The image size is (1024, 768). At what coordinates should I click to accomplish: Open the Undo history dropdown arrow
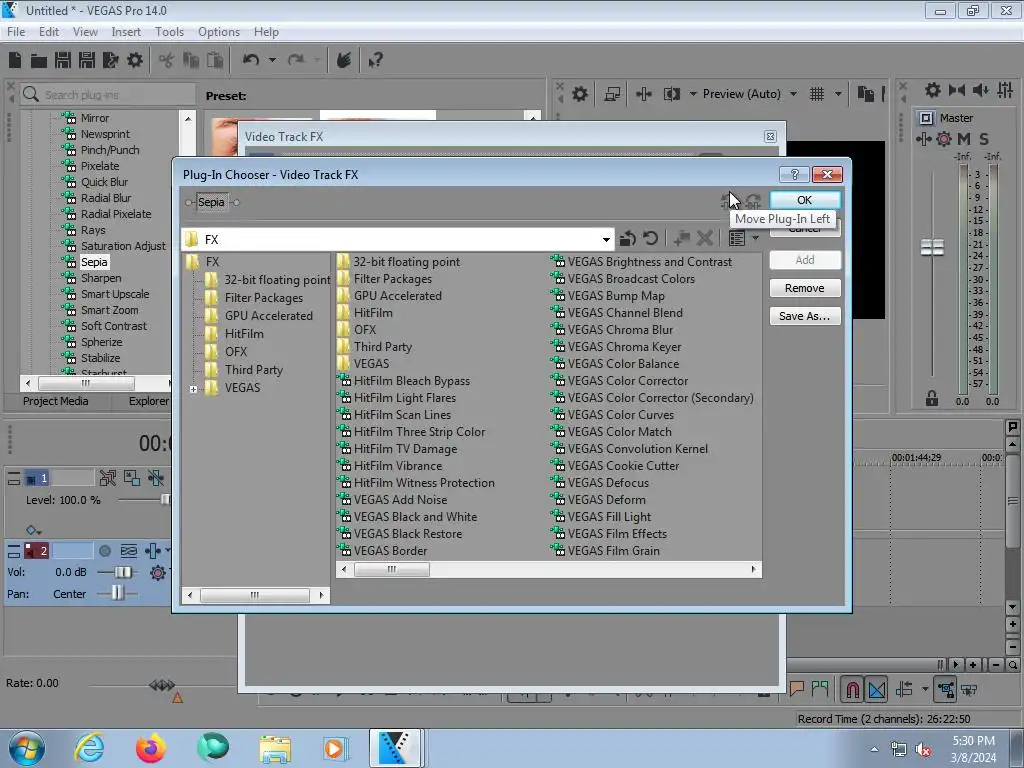pyautogui.click(x=272, y=60)
